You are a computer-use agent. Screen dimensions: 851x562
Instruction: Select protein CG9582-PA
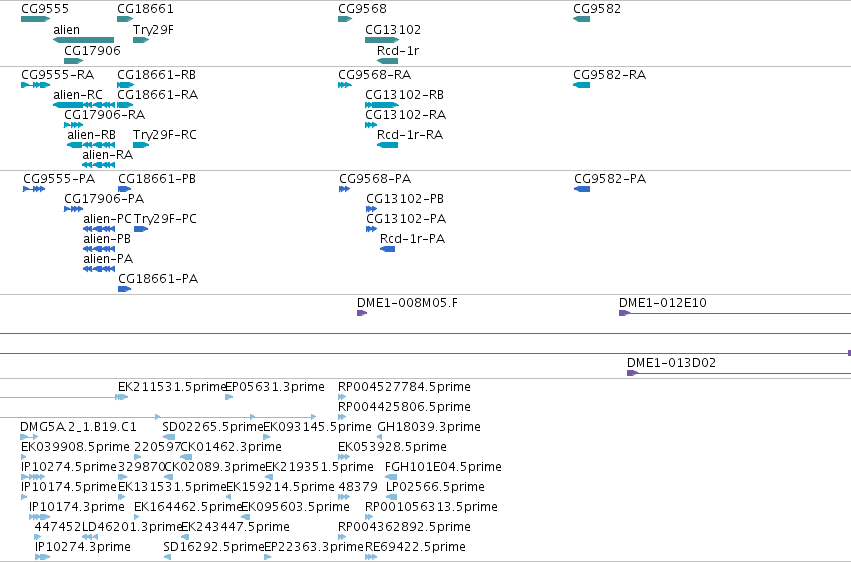[582, 189]
